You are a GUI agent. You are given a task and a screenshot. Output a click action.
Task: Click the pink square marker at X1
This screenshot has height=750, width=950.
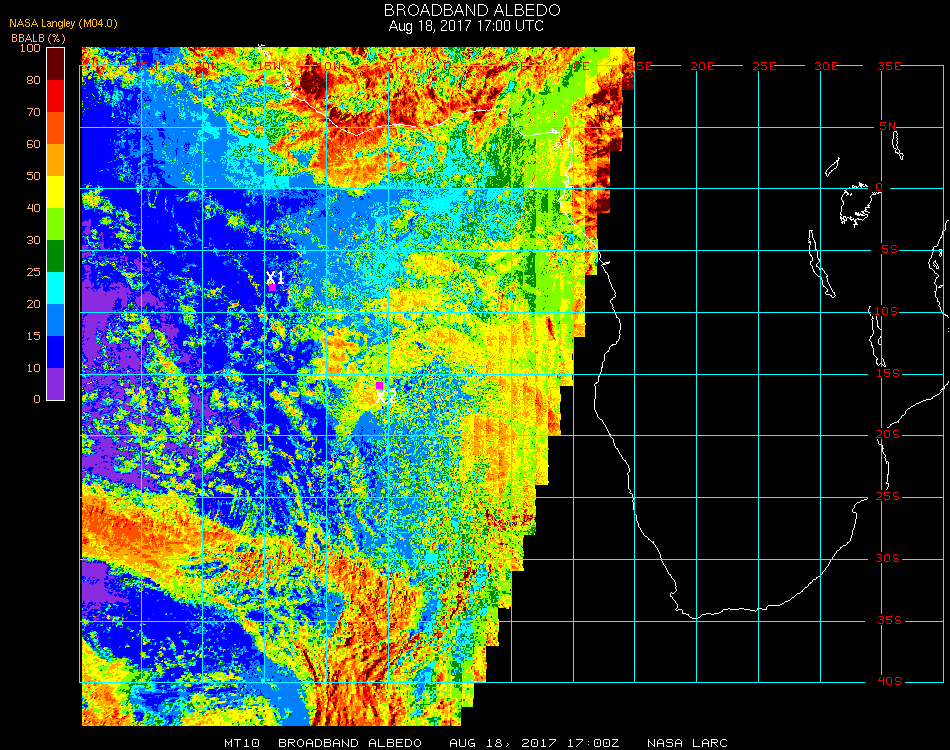point(273,288)
